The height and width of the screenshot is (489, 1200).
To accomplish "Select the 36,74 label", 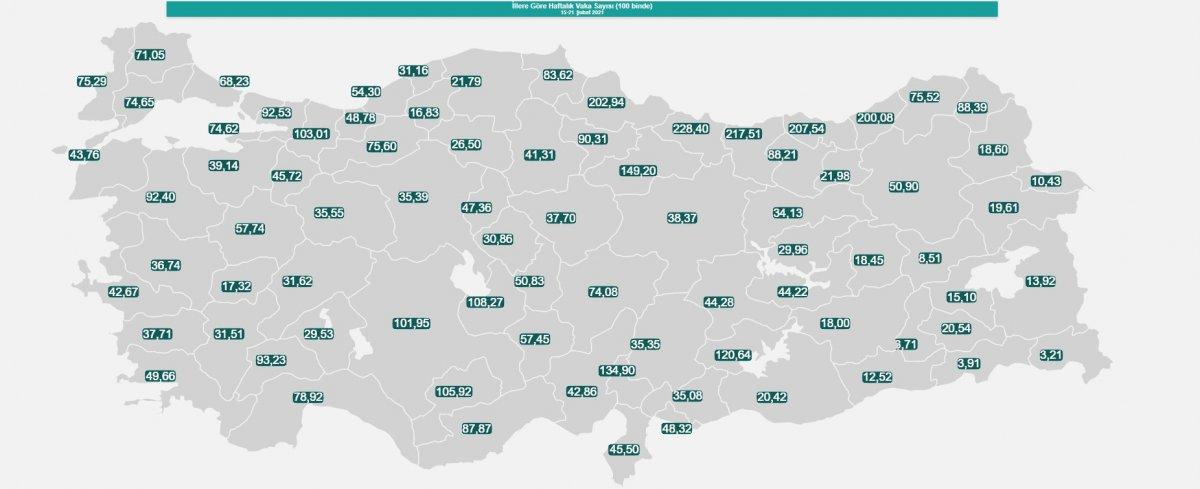I will 166,265.
